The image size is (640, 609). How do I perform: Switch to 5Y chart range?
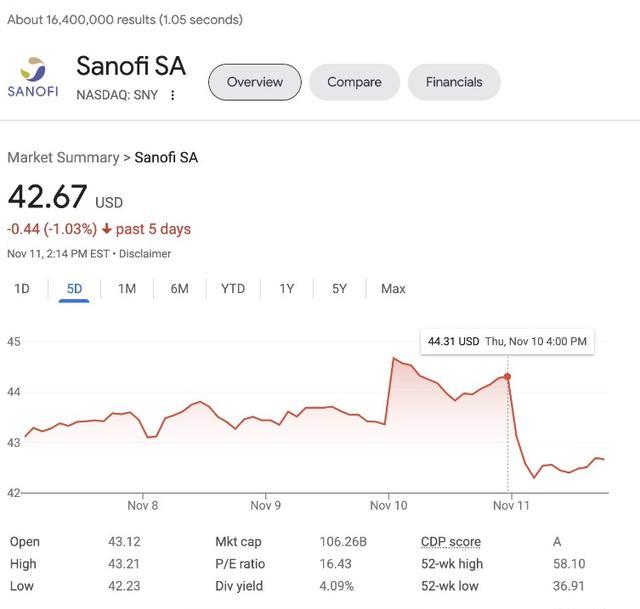click(x=339, y=288)
